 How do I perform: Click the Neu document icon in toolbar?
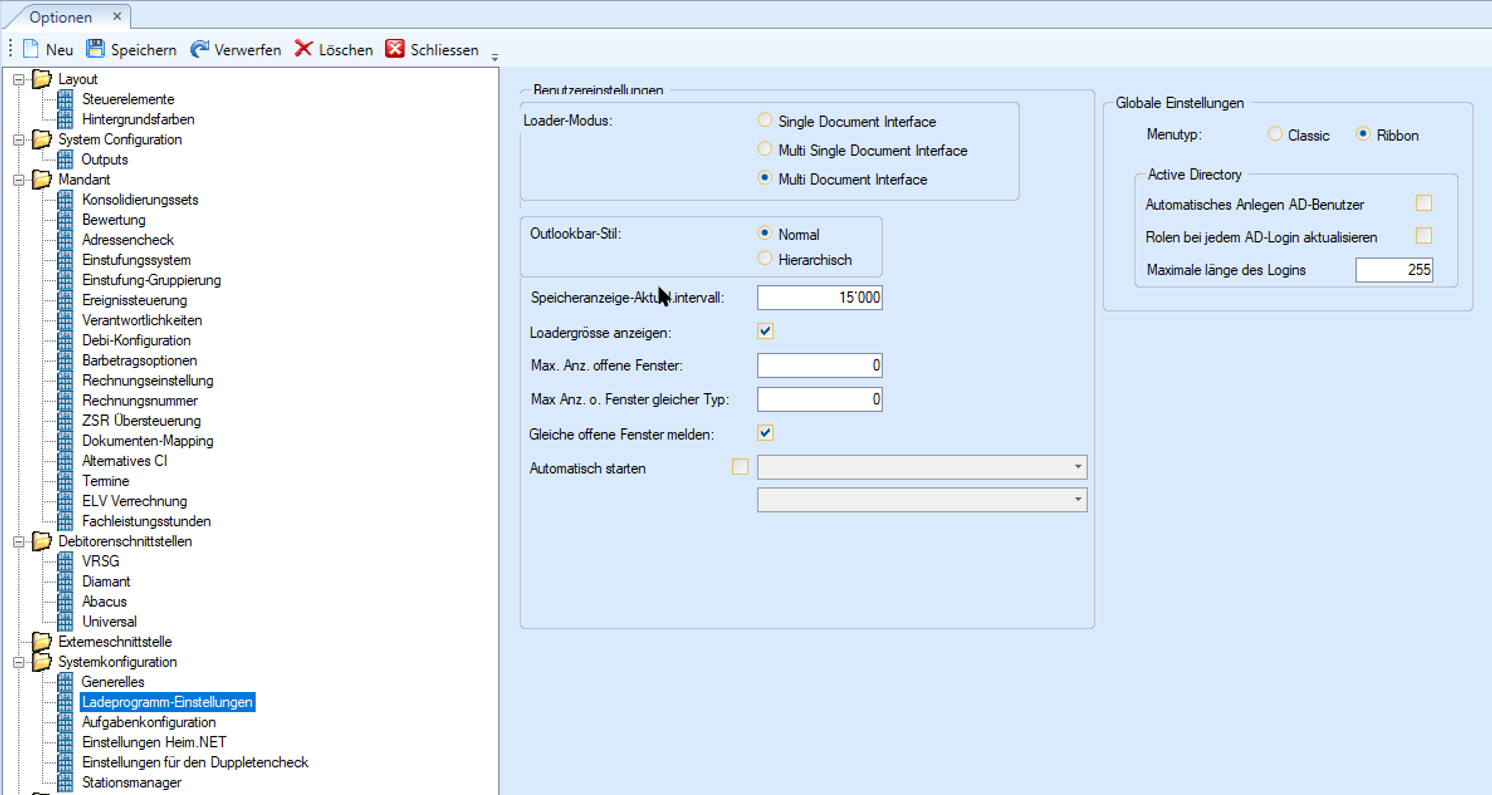click(x=31, y=49)
